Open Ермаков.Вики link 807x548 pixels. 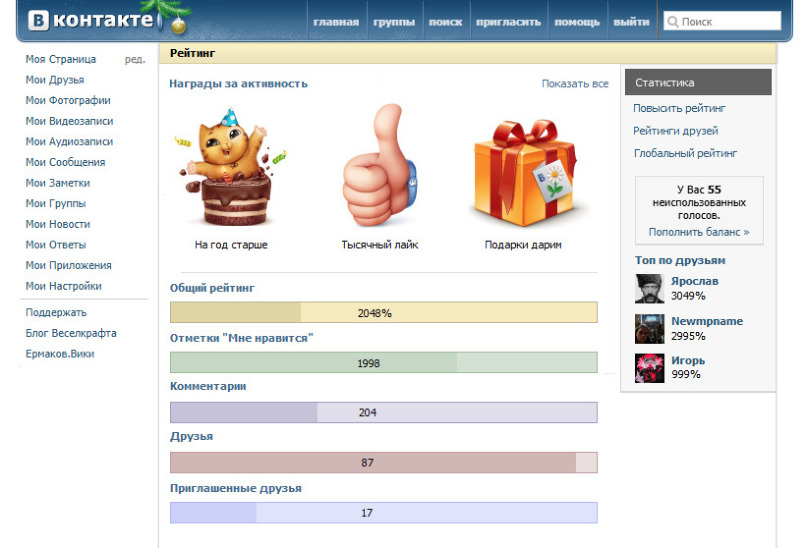point(60,353)
